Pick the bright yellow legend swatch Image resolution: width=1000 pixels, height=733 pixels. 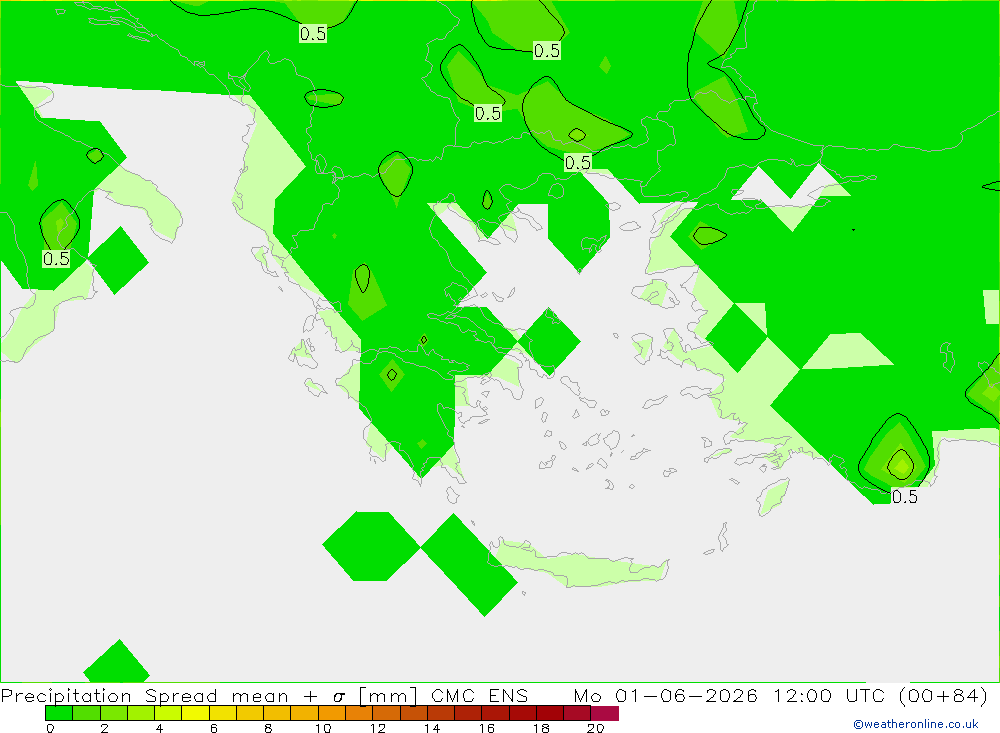pos(195,713)
